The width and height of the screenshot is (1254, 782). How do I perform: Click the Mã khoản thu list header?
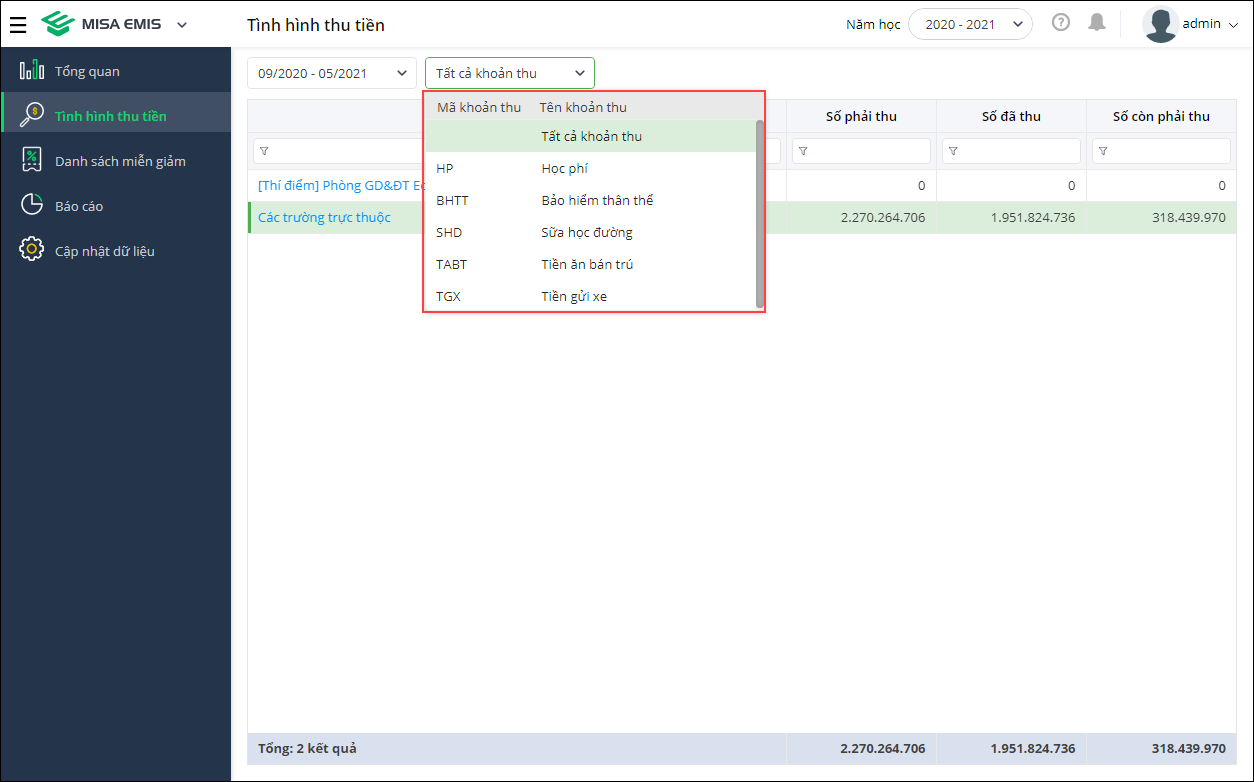(479, 107)
